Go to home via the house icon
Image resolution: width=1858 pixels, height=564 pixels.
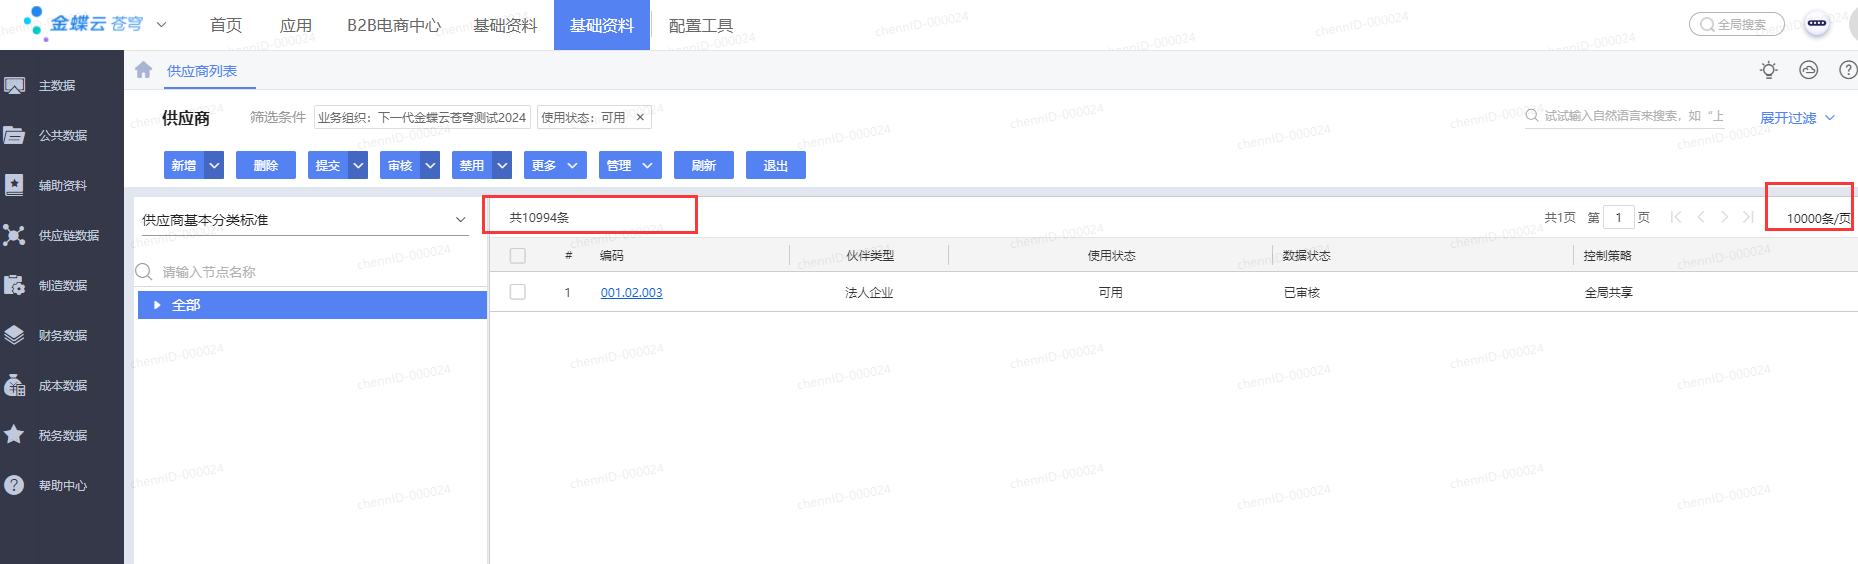coord(143,70)
